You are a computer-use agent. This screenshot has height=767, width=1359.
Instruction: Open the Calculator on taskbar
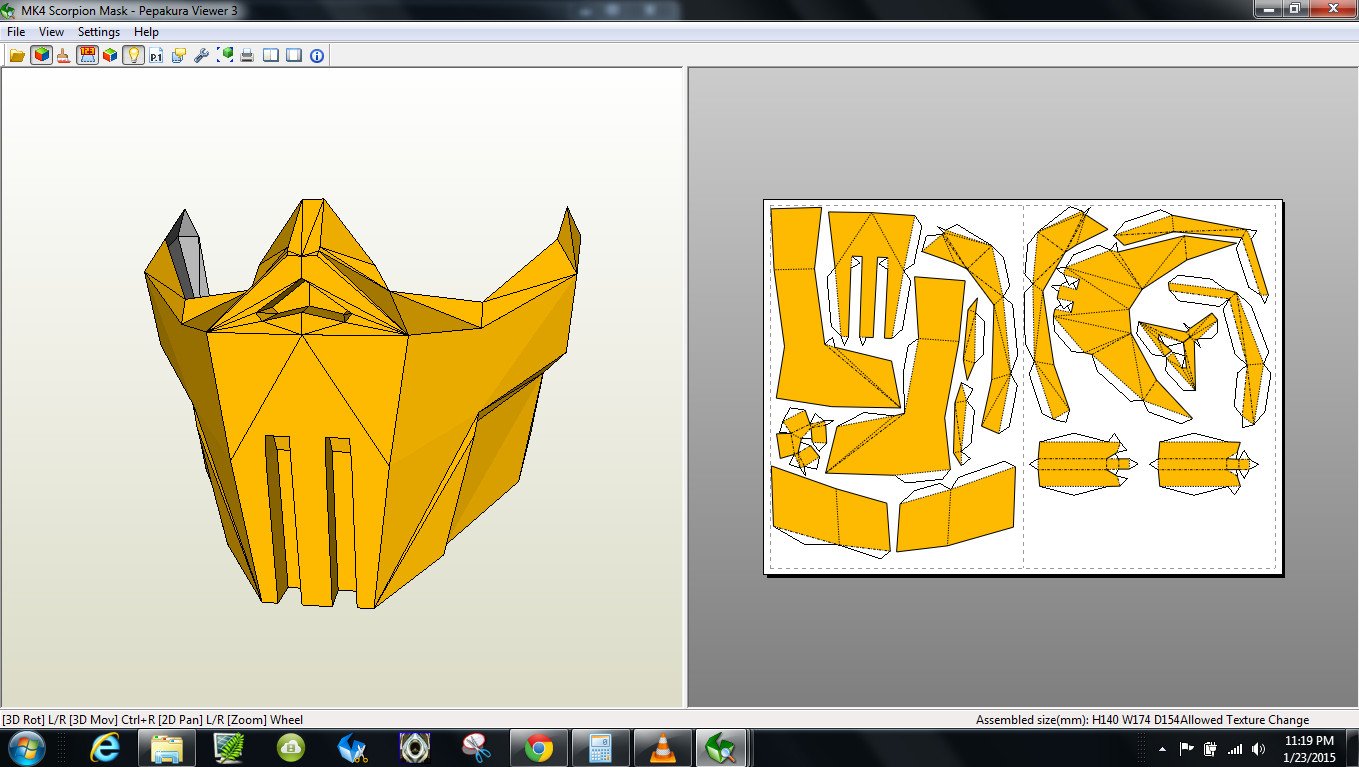pyautogui.click(x=600, y=748)
